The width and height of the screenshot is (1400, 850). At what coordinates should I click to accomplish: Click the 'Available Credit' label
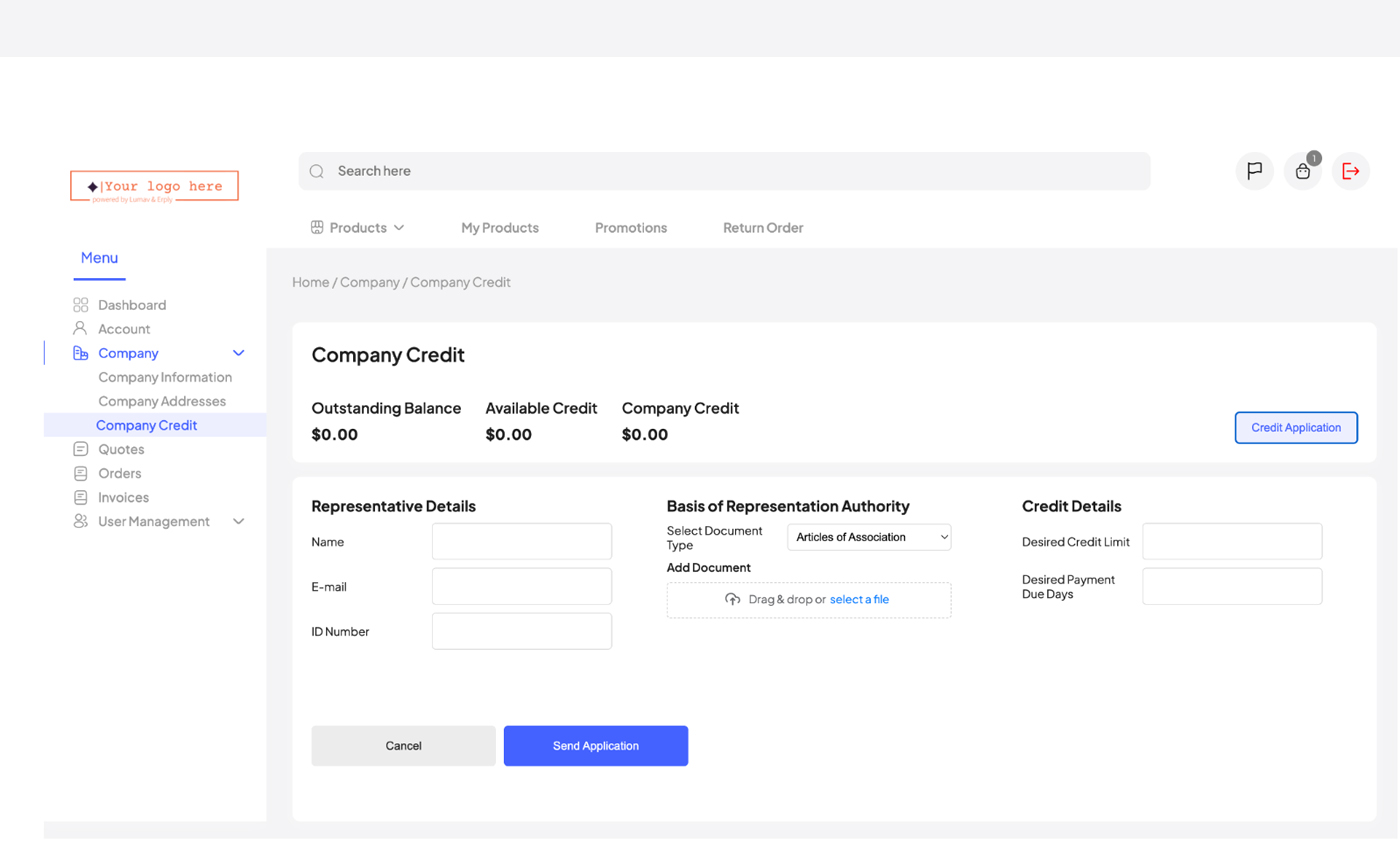(x=541, y=408)
